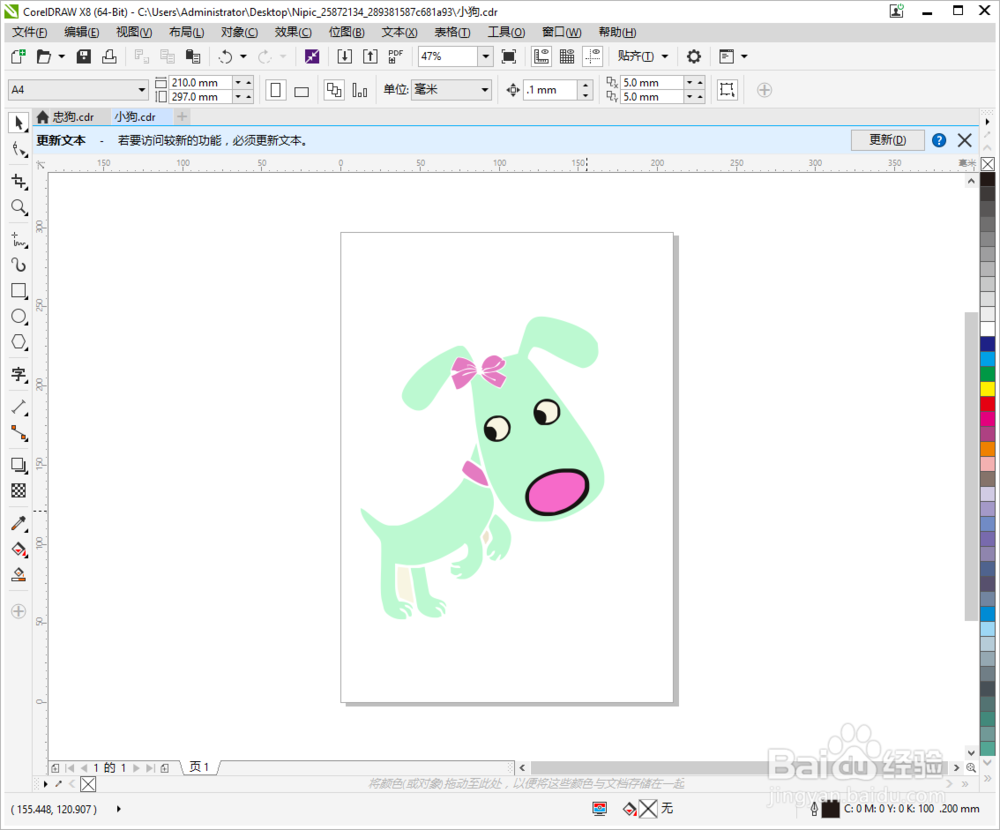Set page to landscape orientation
The image size is (1000, 830).
click(302, 90)
